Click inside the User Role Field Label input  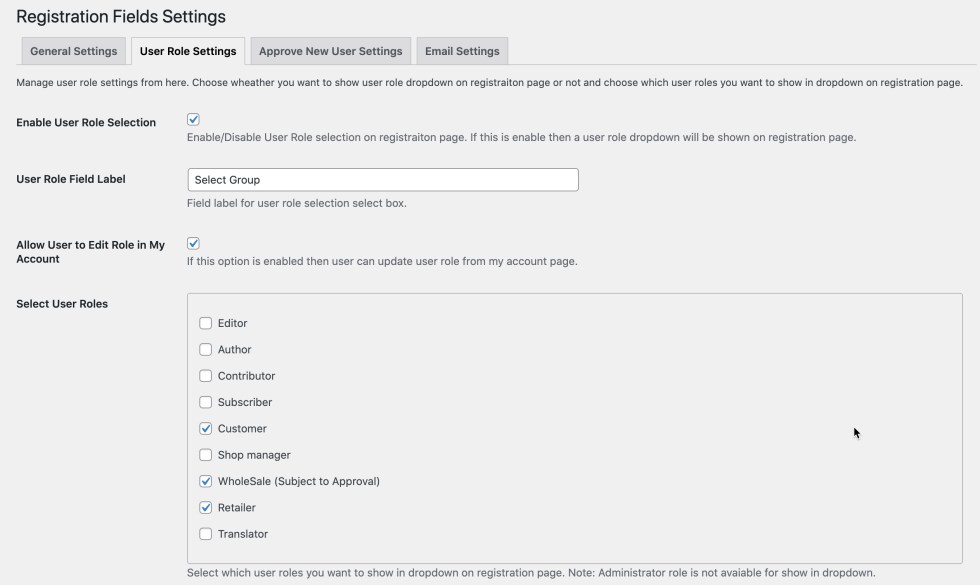click(383, 179)
